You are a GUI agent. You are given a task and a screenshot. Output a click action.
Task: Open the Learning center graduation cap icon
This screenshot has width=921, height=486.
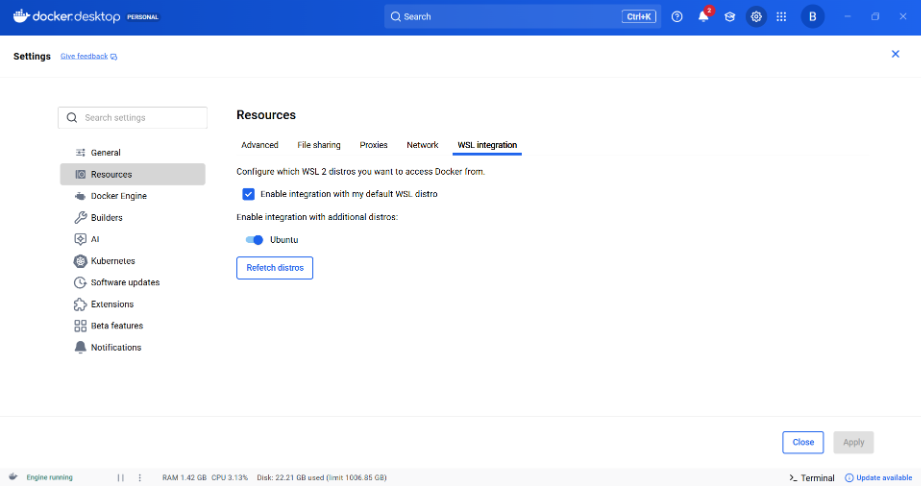coord(730,16)
